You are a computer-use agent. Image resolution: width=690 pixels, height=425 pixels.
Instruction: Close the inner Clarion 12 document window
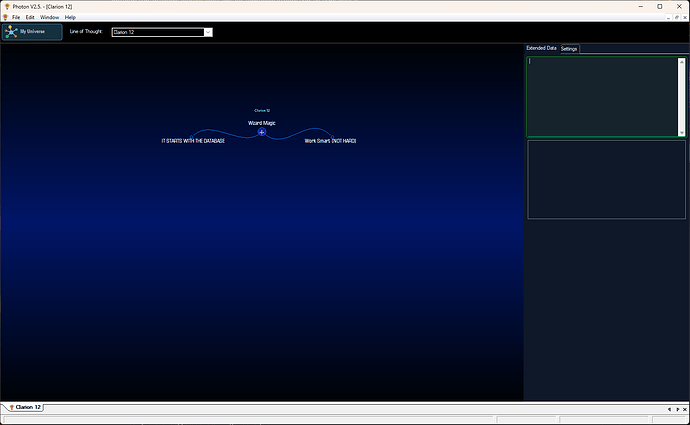(685, 18)
